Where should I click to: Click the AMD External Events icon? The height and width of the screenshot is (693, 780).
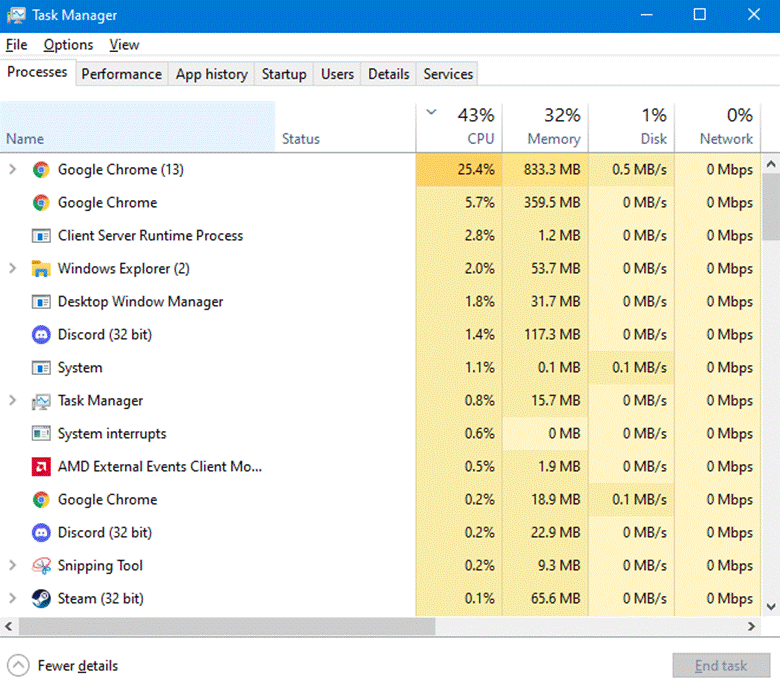(41, 467)
